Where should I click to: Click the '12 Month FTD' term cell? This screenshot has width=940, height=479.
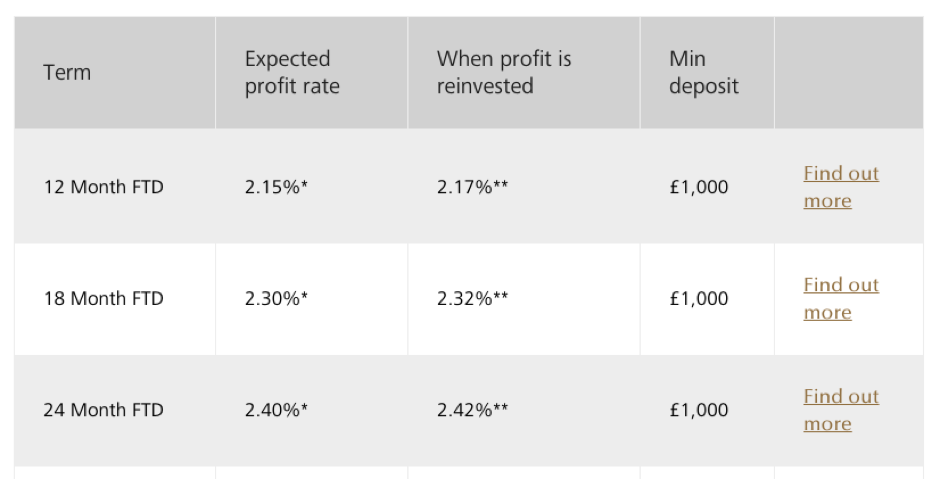point(103,187)
